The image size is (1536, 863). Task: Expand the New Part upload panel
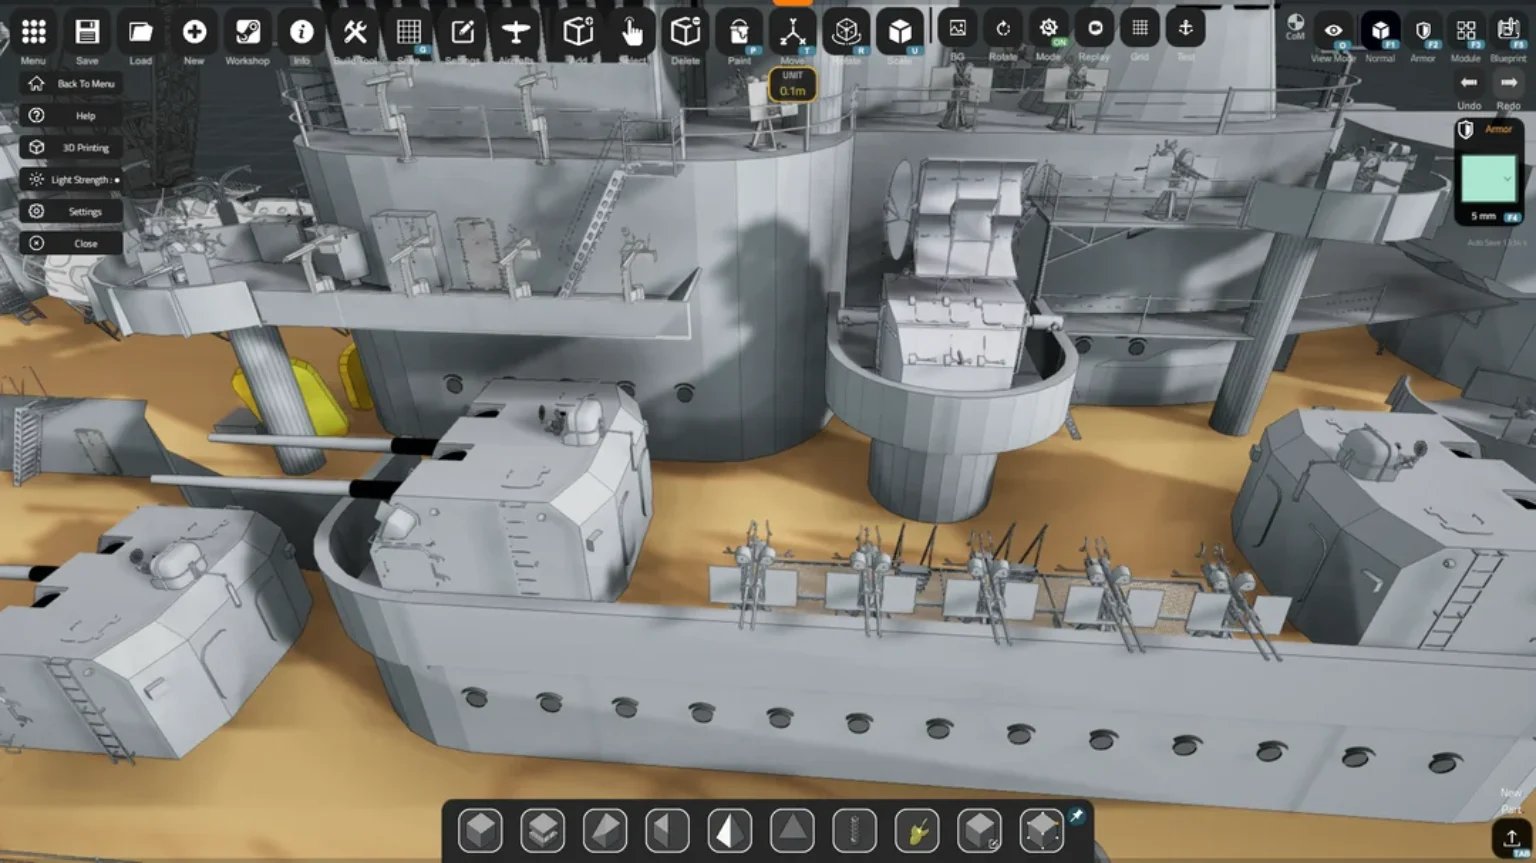(x=1511, y=837)
